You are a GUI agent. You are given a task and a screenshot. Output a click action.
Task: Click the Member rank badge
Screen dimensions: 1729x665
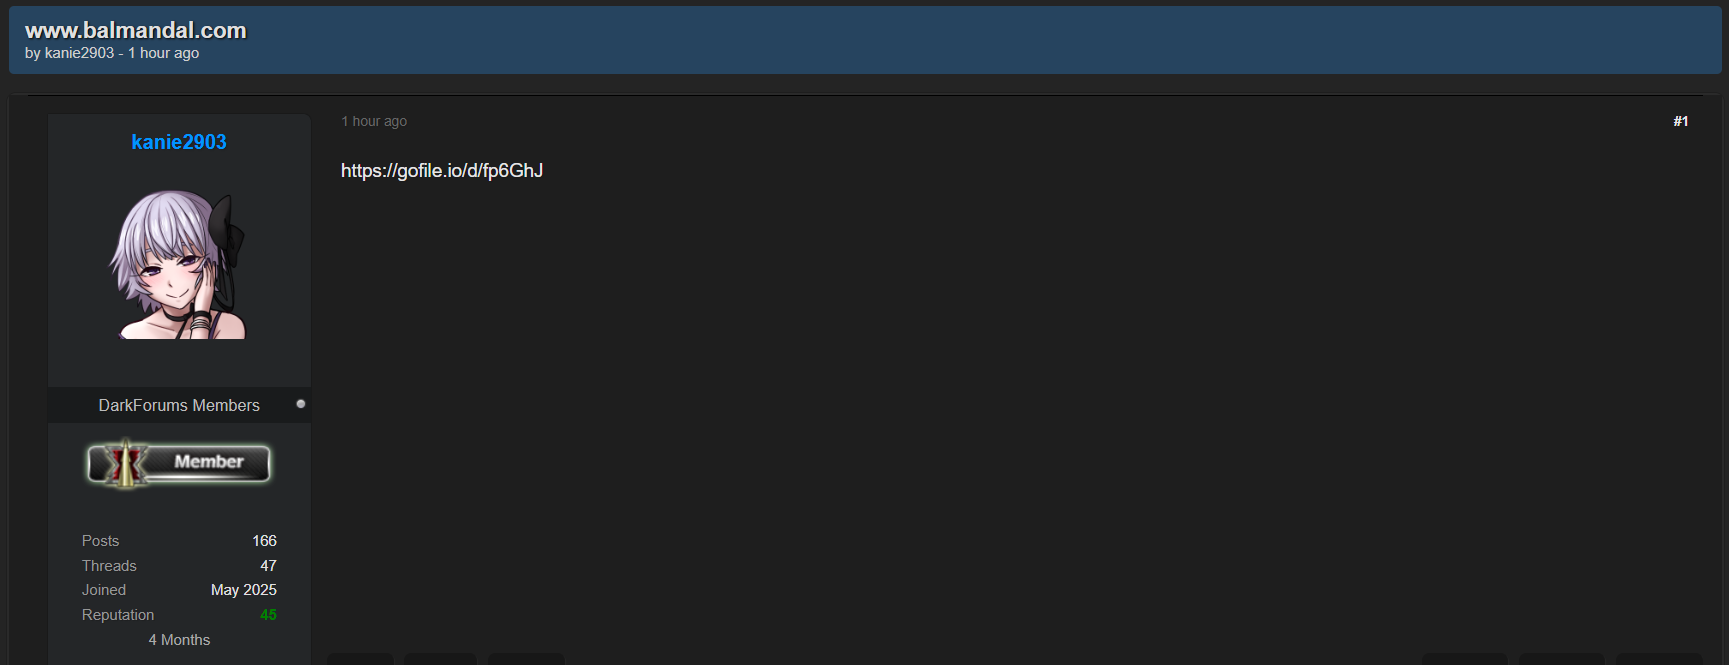click(x=179, y=462)
